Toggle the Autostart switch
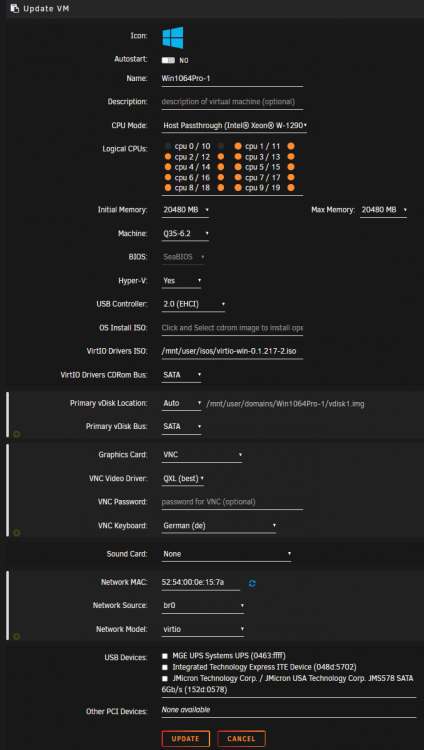This screenshot has height=750, width=424. (168, 60)
